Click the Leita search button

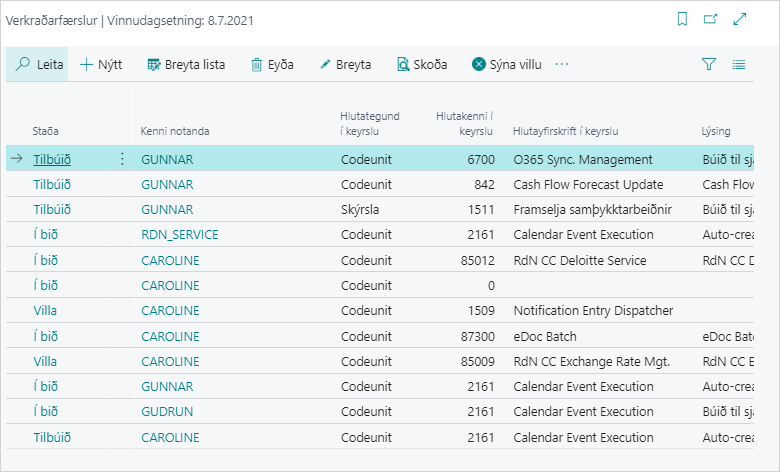[40, 64]
